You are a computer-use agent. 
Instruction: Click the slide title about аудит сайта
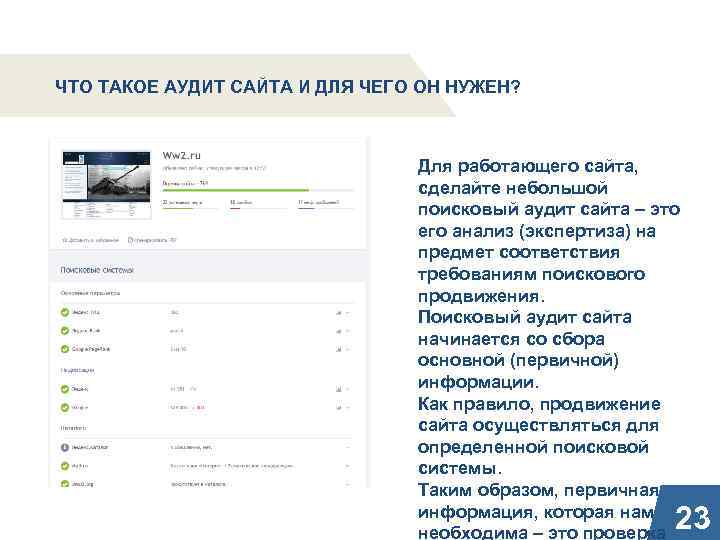click(x=287, y=87)
